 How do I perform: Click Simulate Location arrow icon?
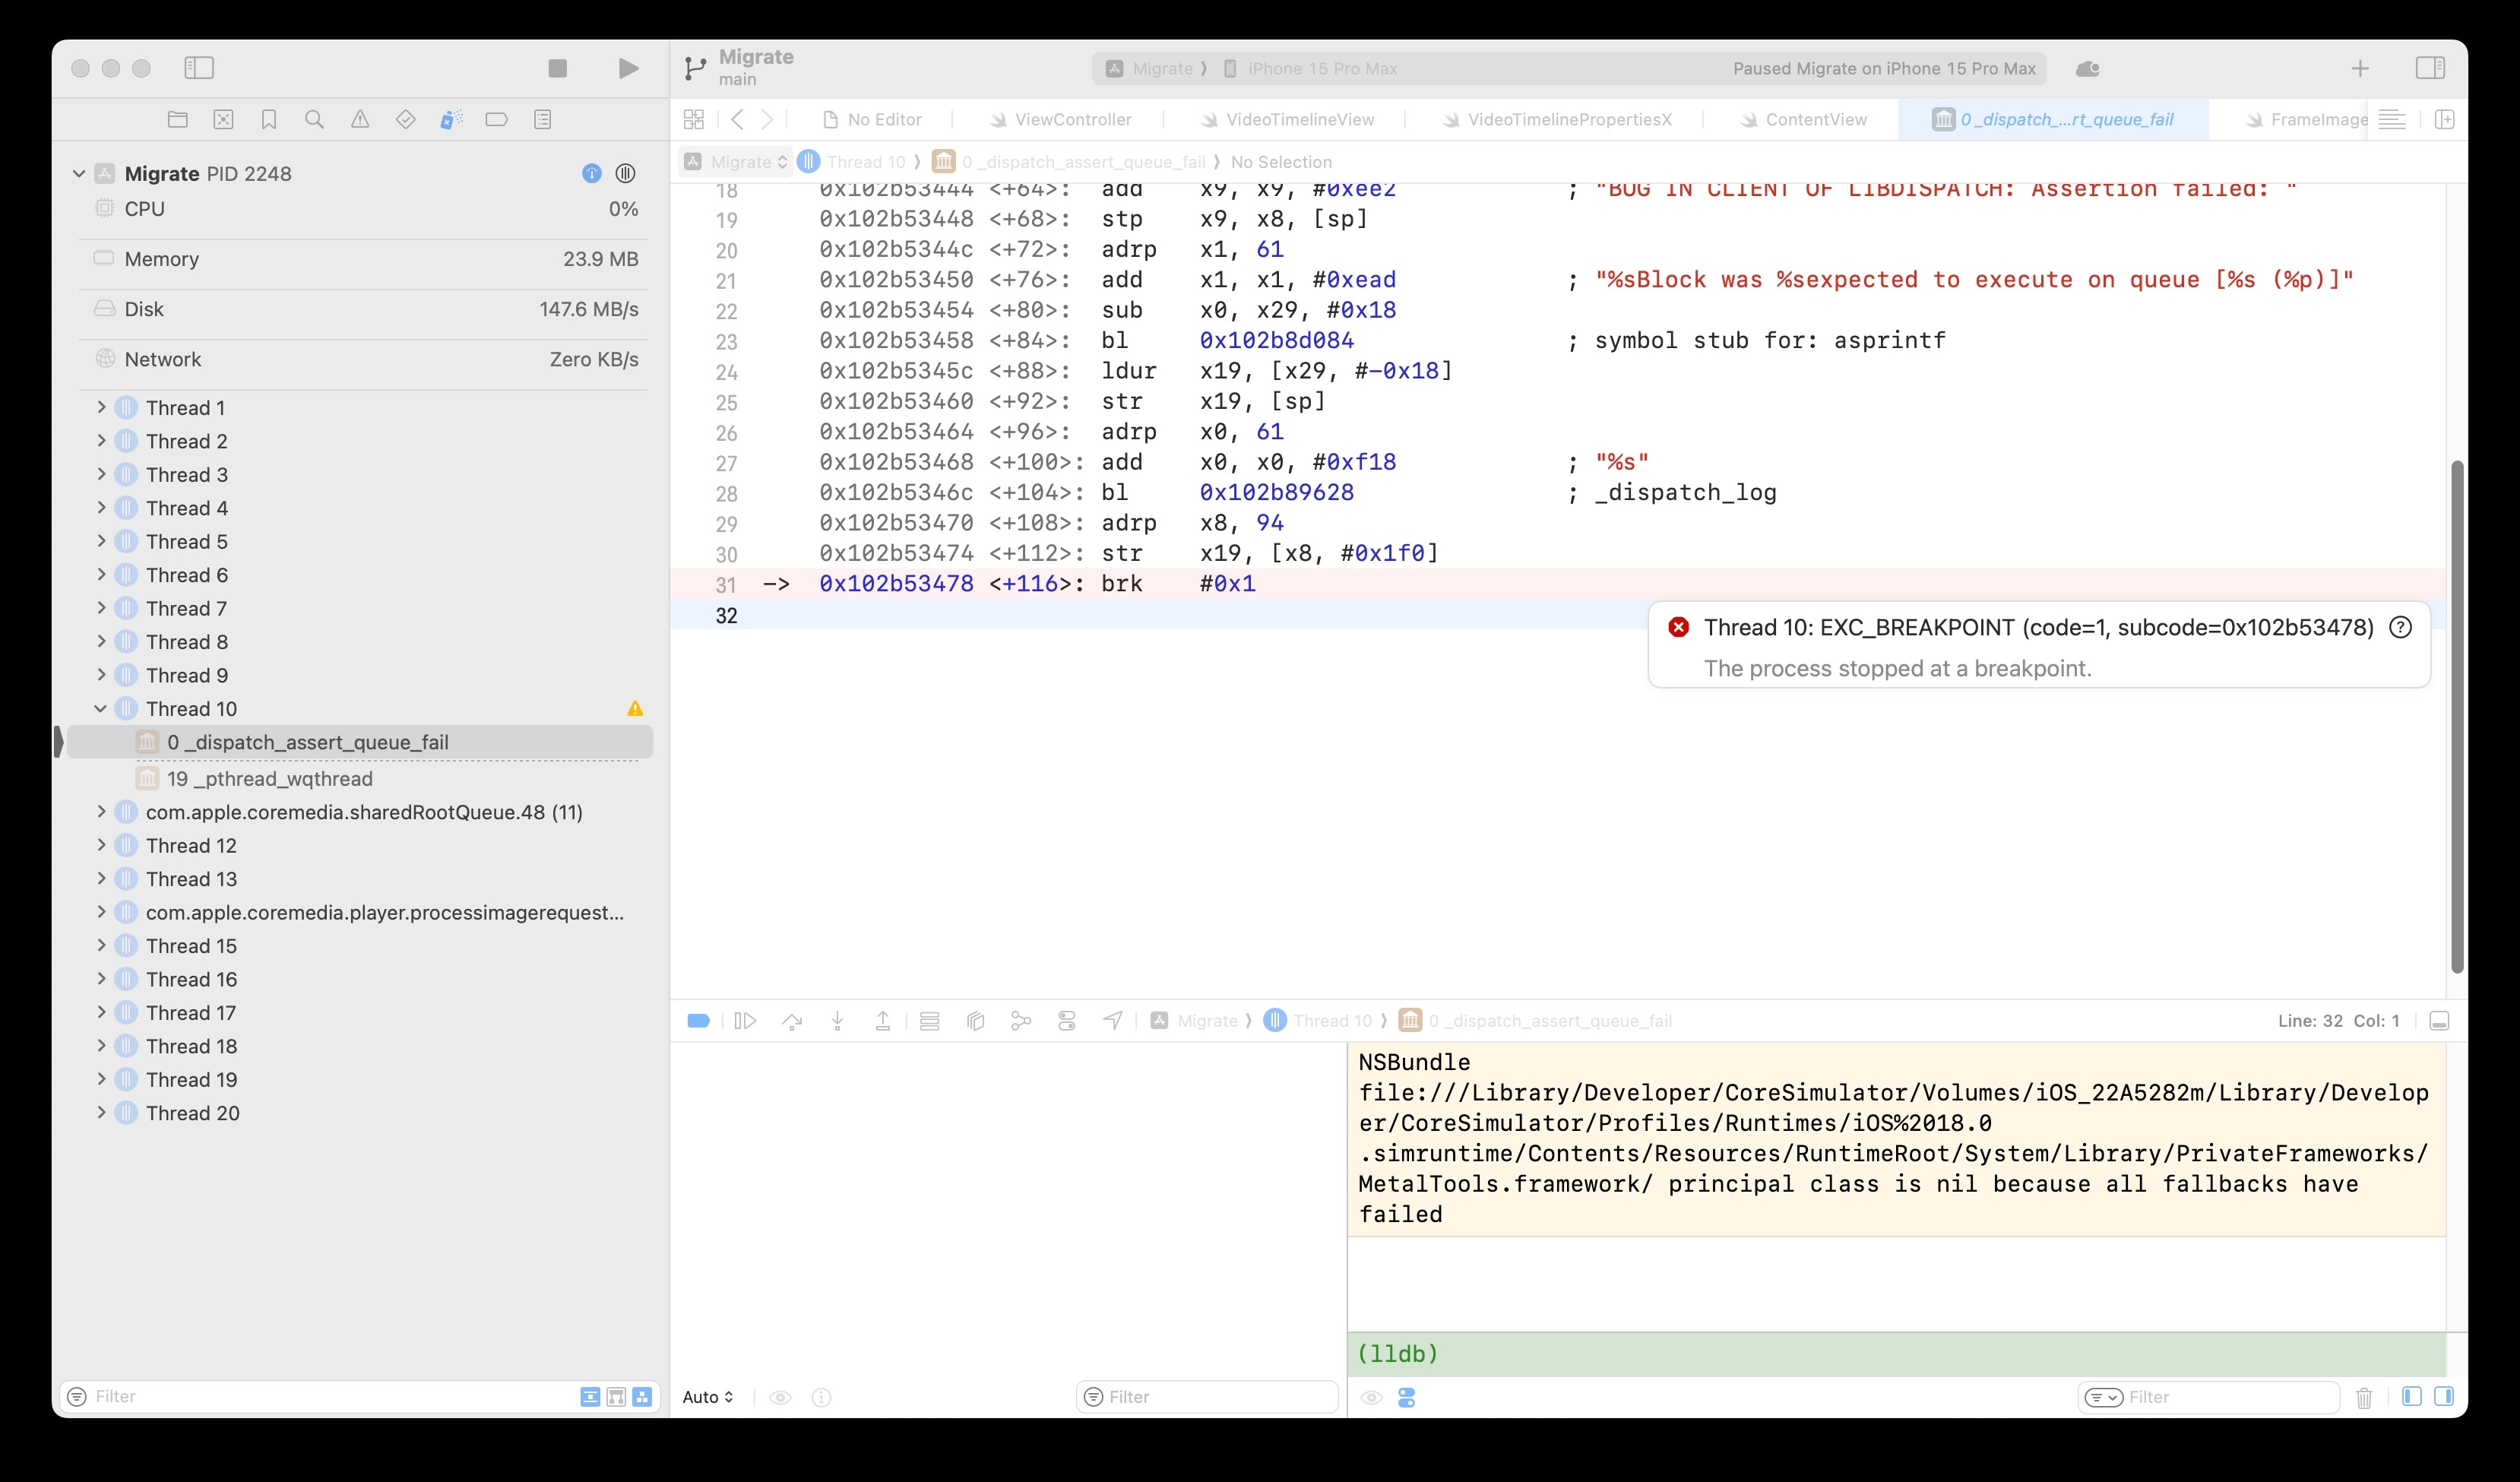[x=1112, y=1021]
